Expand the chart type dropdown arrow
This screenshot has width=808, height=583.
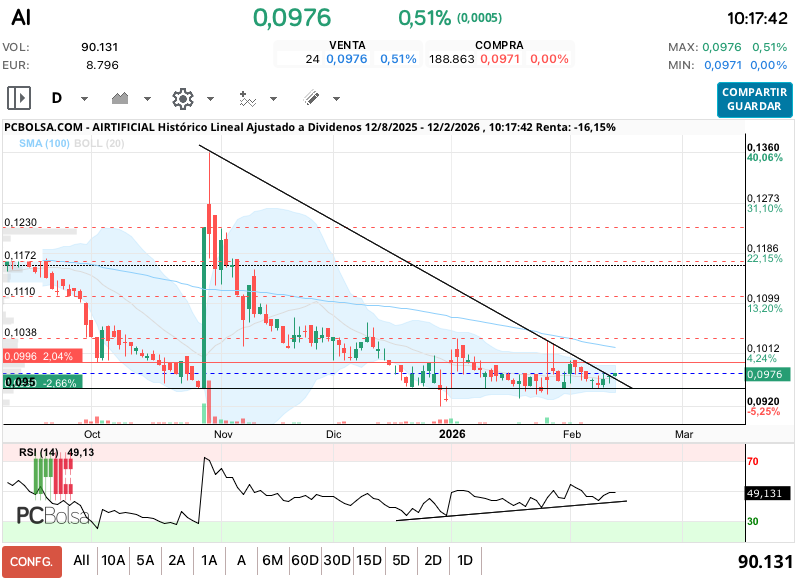coord(148,99)
